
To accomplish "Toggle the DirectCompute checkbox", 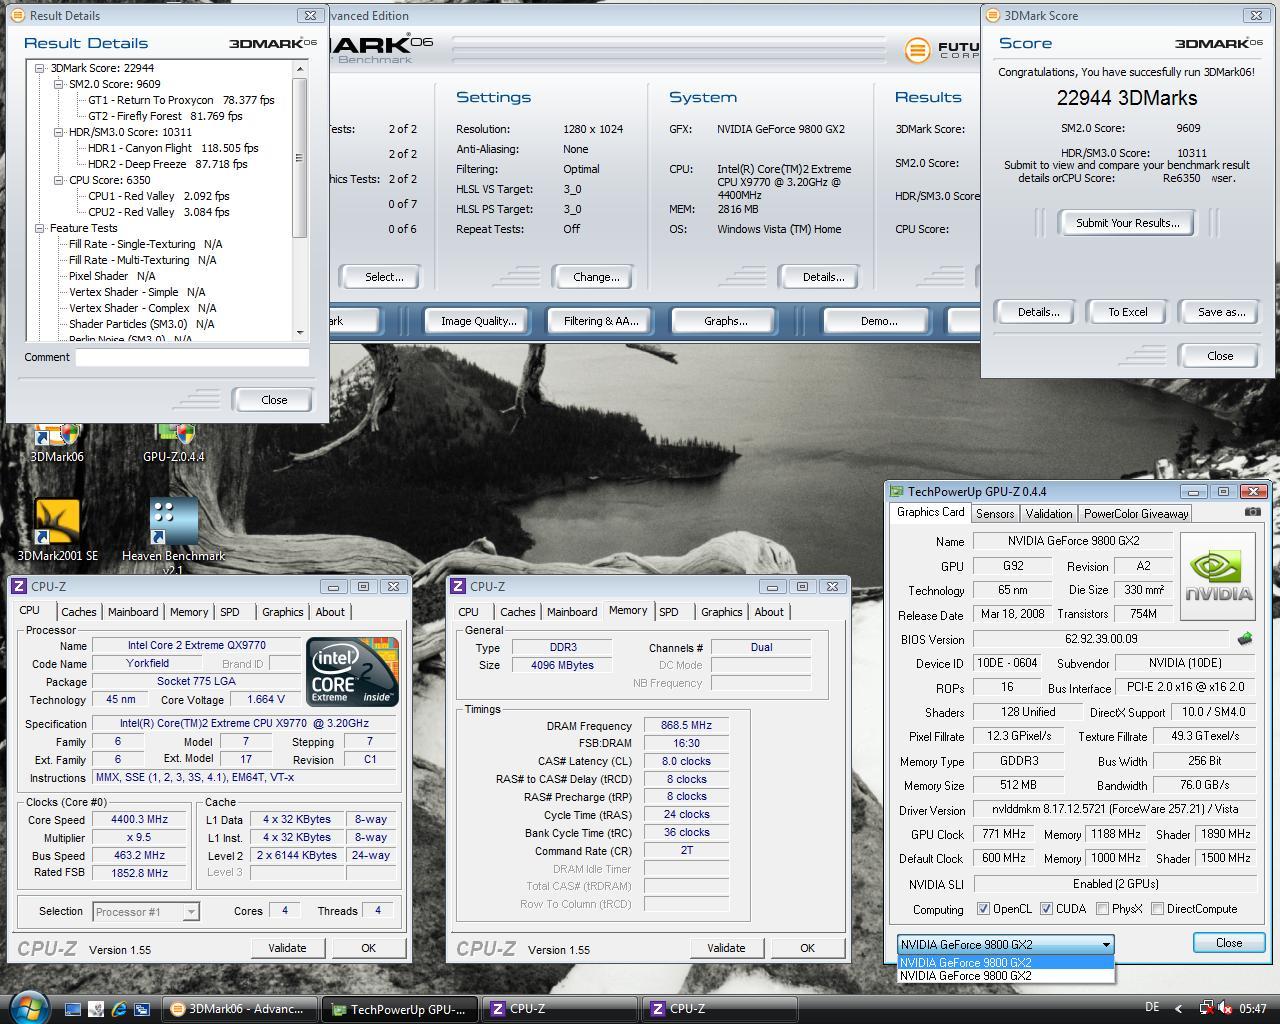I will pyautogui.click(x=1157, y=909).
